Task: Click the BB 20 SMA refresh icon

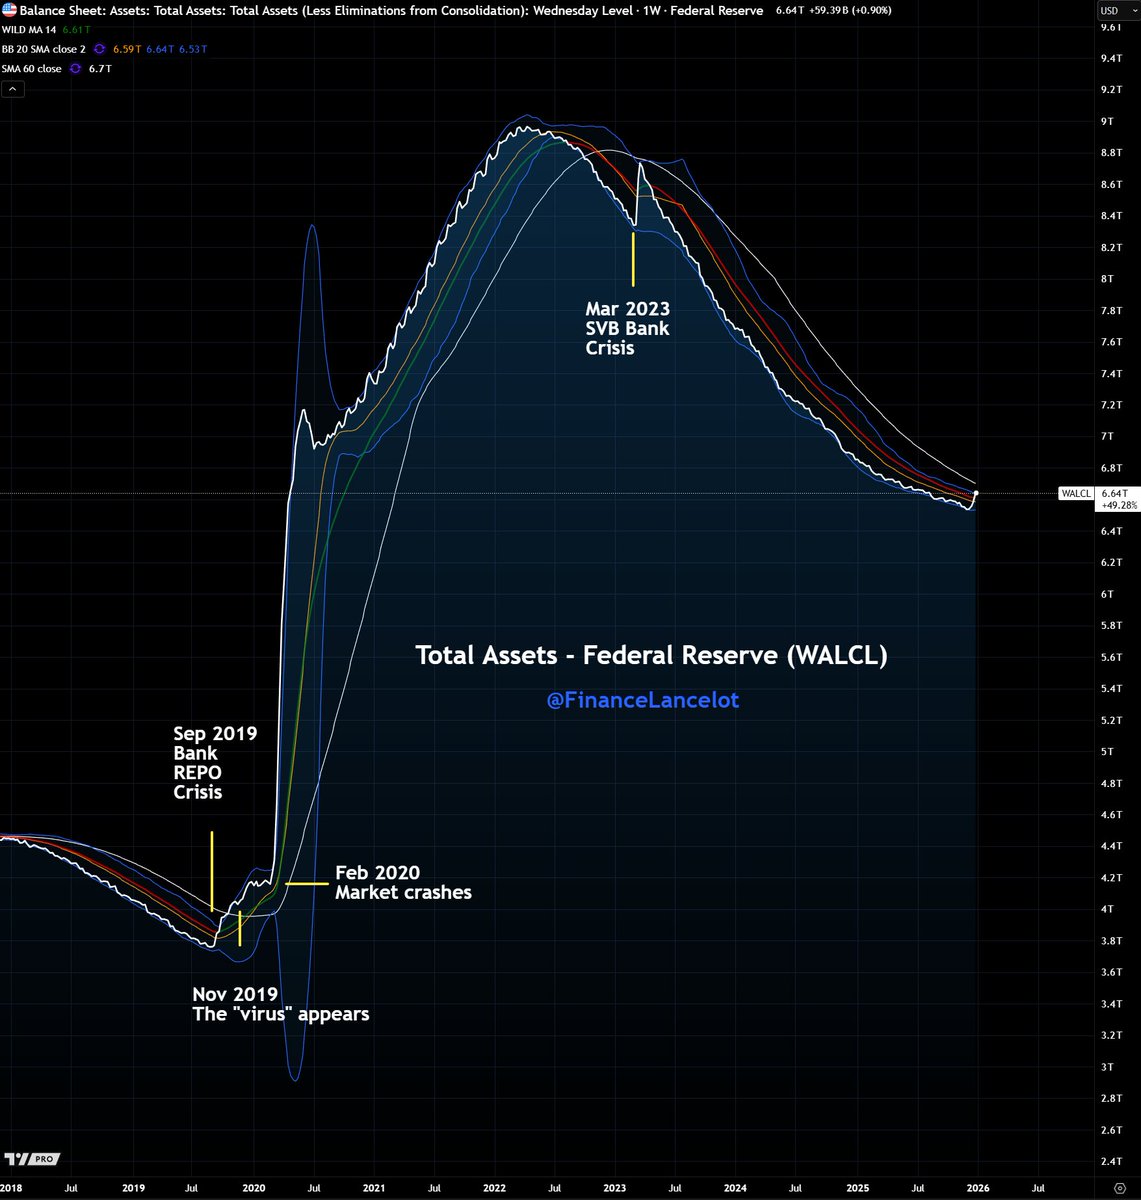Action: tap(99, 49)
